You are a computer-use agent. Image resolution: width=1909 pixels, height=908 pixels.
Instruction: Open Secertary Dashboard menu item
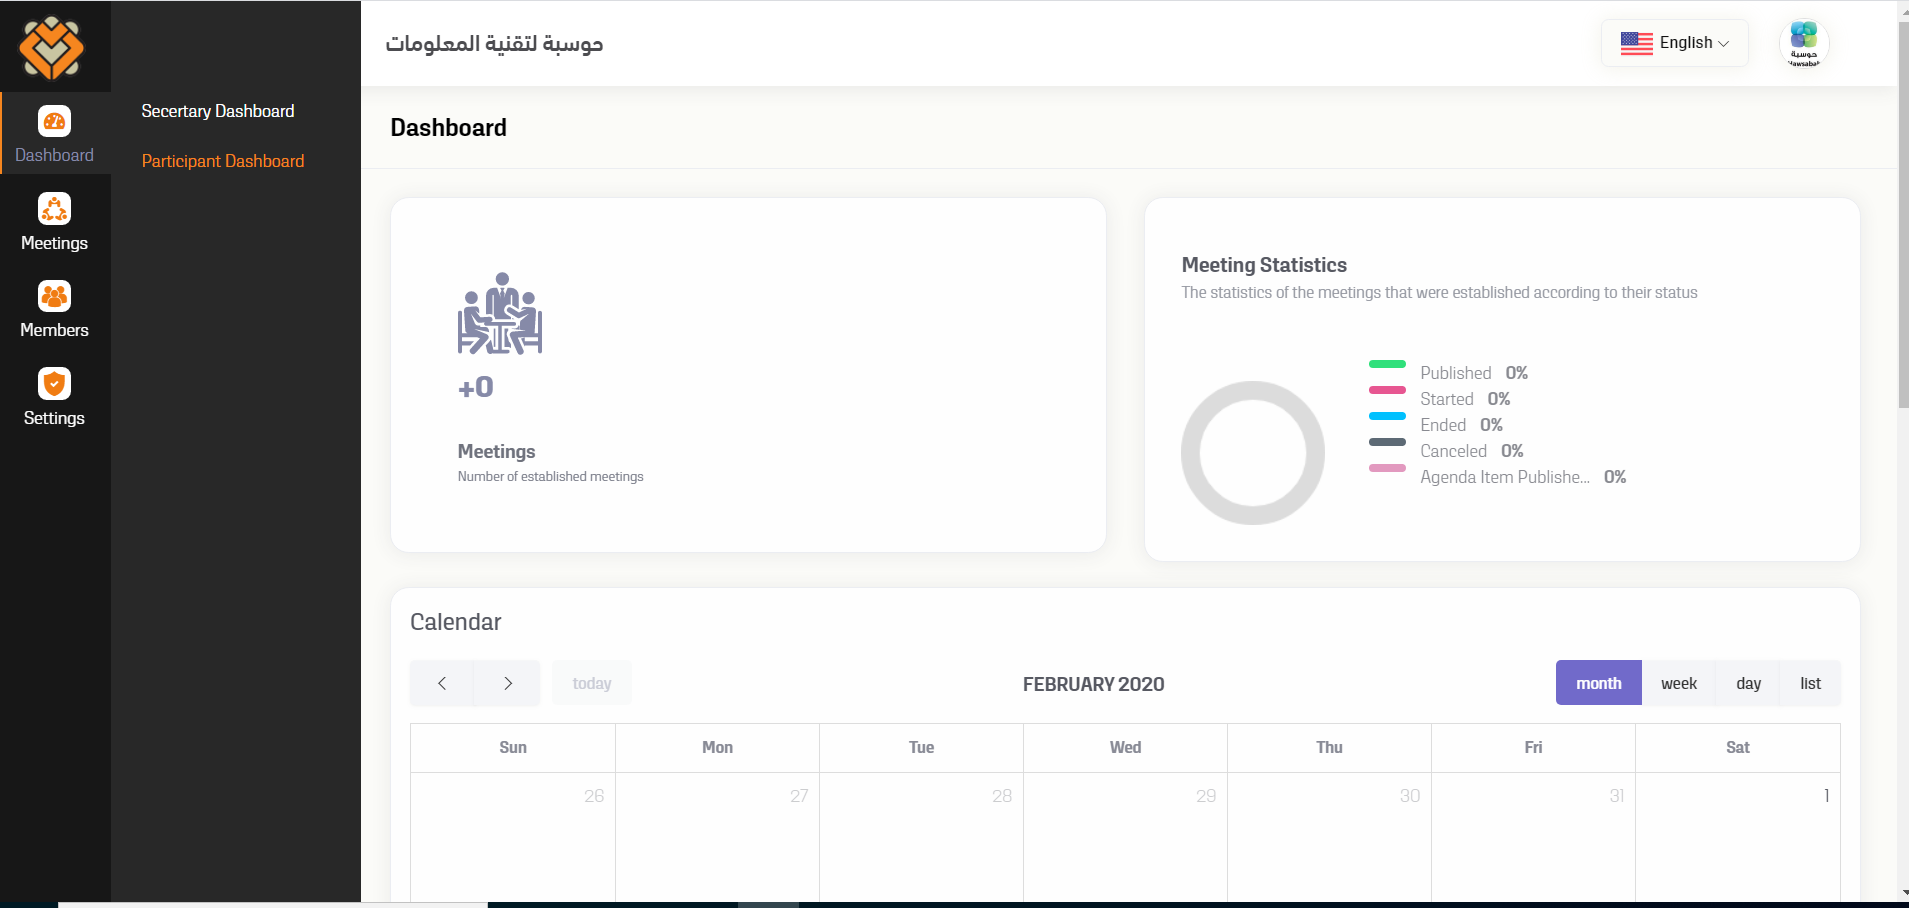point(218,111)
